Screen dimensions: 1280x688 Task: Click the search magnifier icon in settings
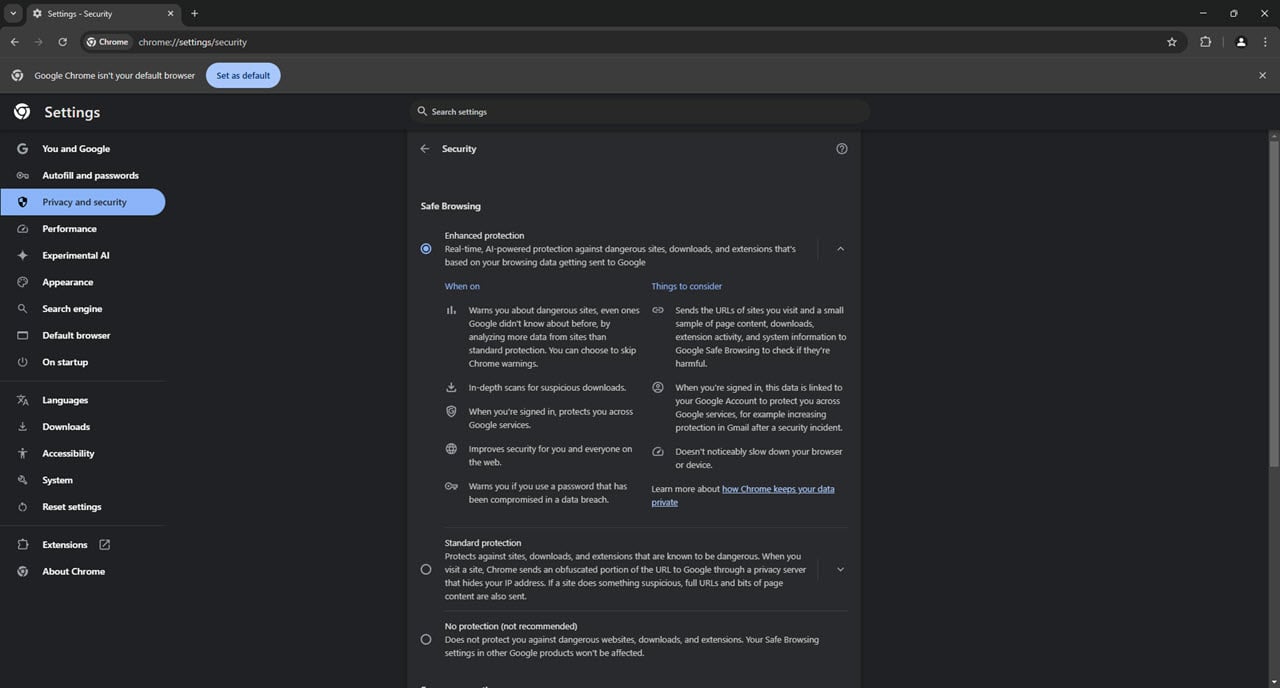pos(422,112)
